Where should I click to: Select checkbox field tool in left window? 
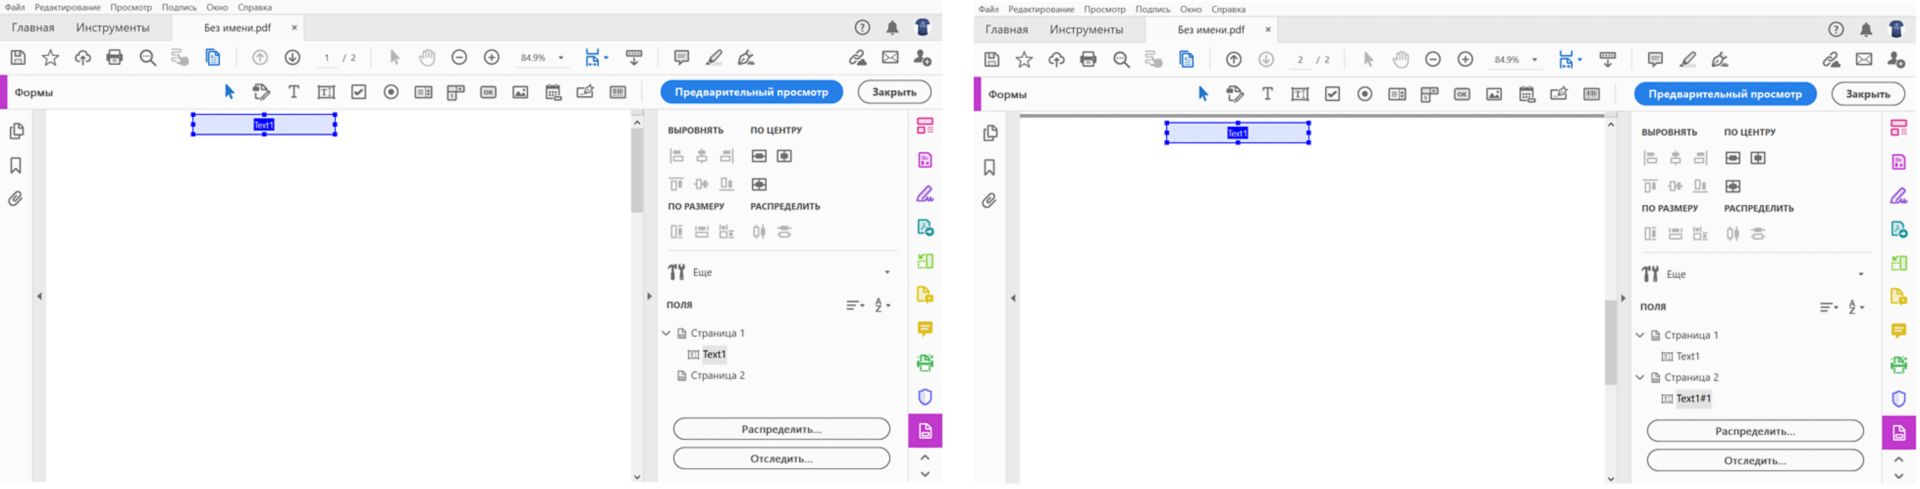click(359, 92)
